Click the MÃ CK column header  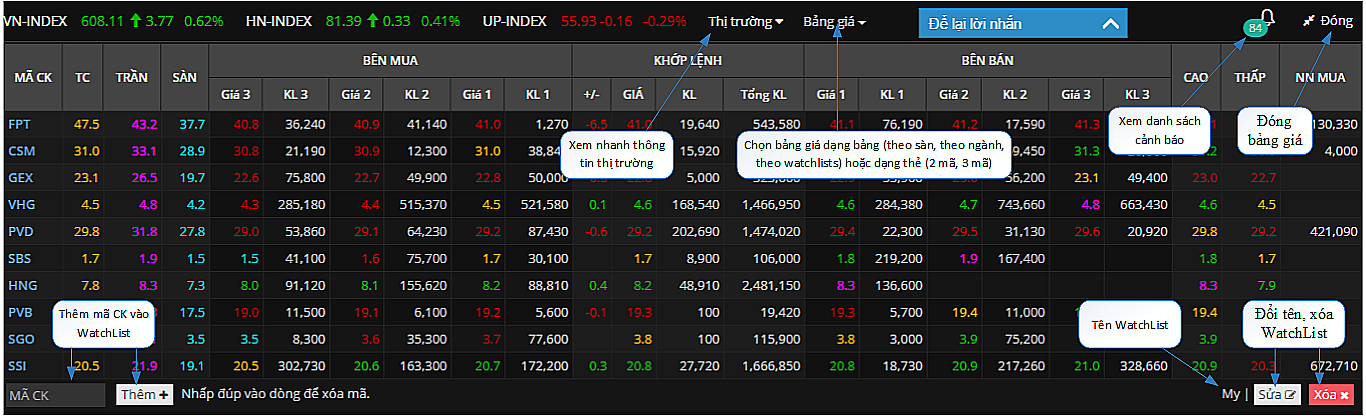click(32, 77)
